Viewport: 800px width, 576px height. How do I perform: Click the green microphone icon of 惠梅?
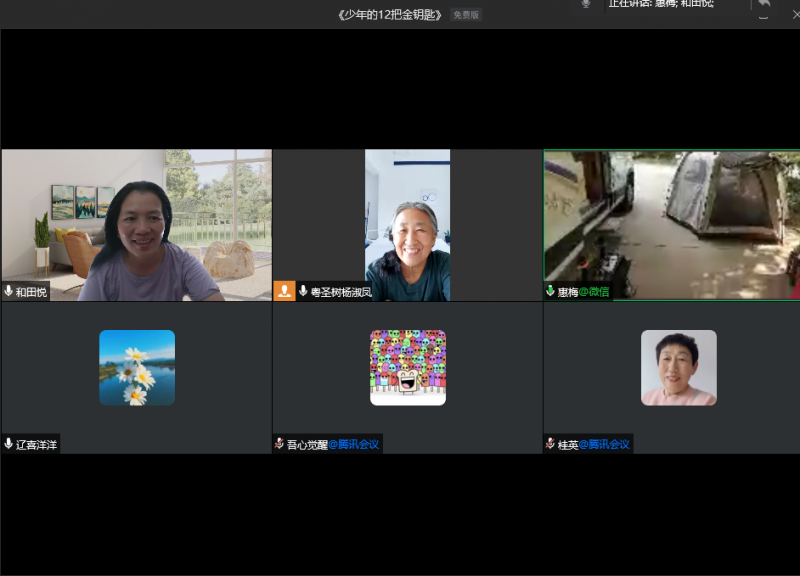click(550, 292)
